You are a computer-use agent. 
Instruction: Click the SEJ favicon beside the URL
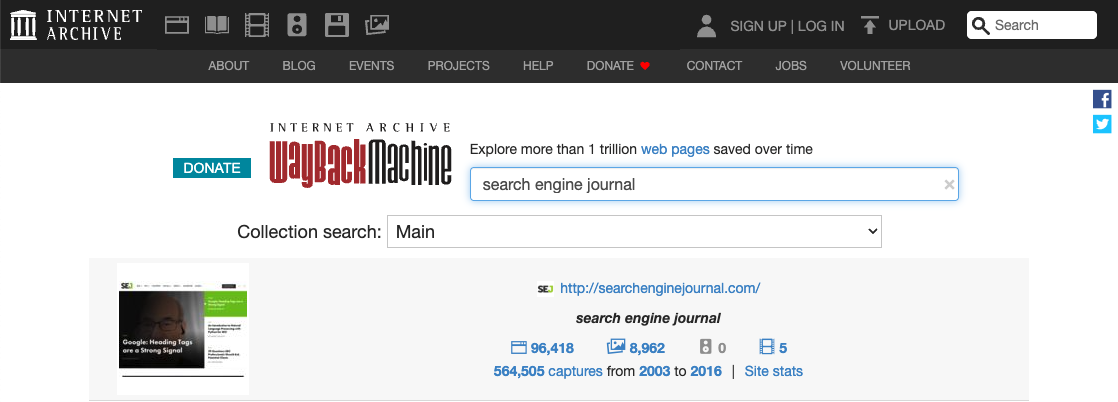point(545,289)
